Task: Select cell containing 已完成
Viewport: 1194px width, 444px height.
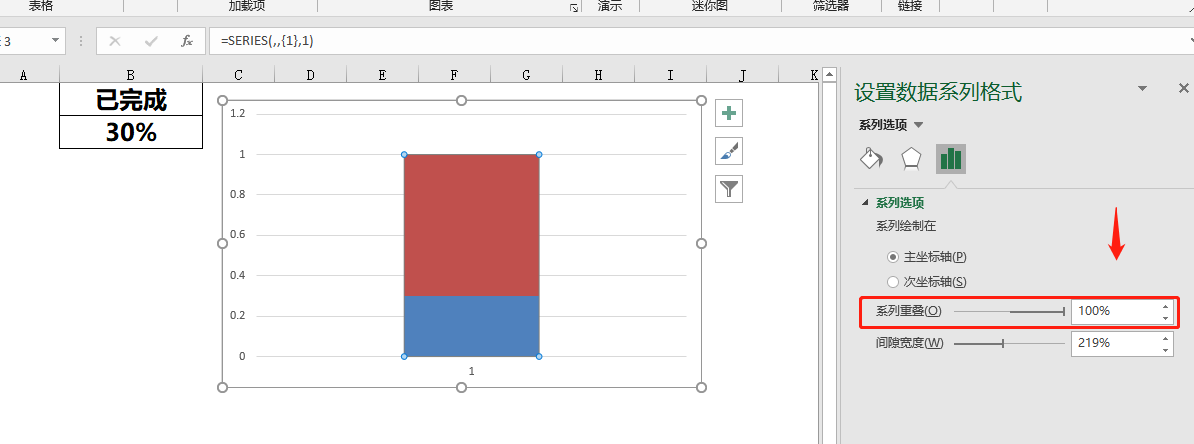Action: [131, 100]
